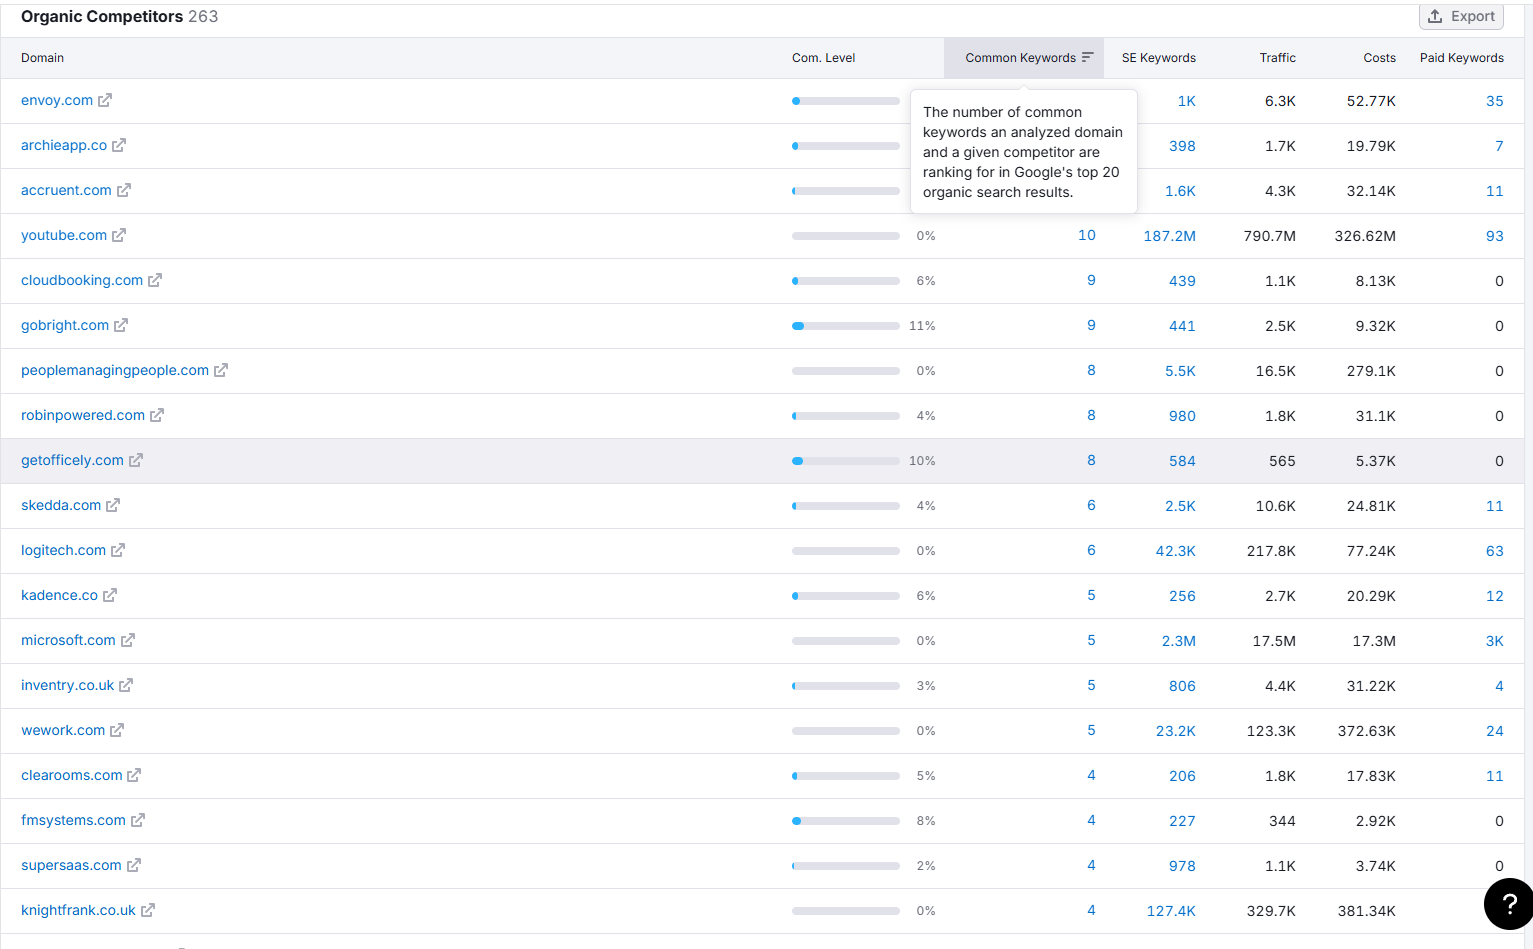Open the knightfrank.co.uk domain link
This screenshot has width=1533, height=949.
pyautogui.click(x=78, y=910)
